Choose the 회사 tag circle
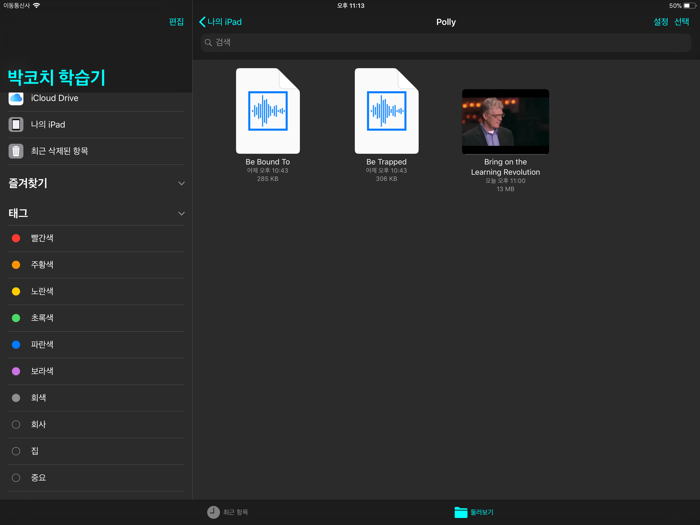The image size is (700, 525). [16, 425]
